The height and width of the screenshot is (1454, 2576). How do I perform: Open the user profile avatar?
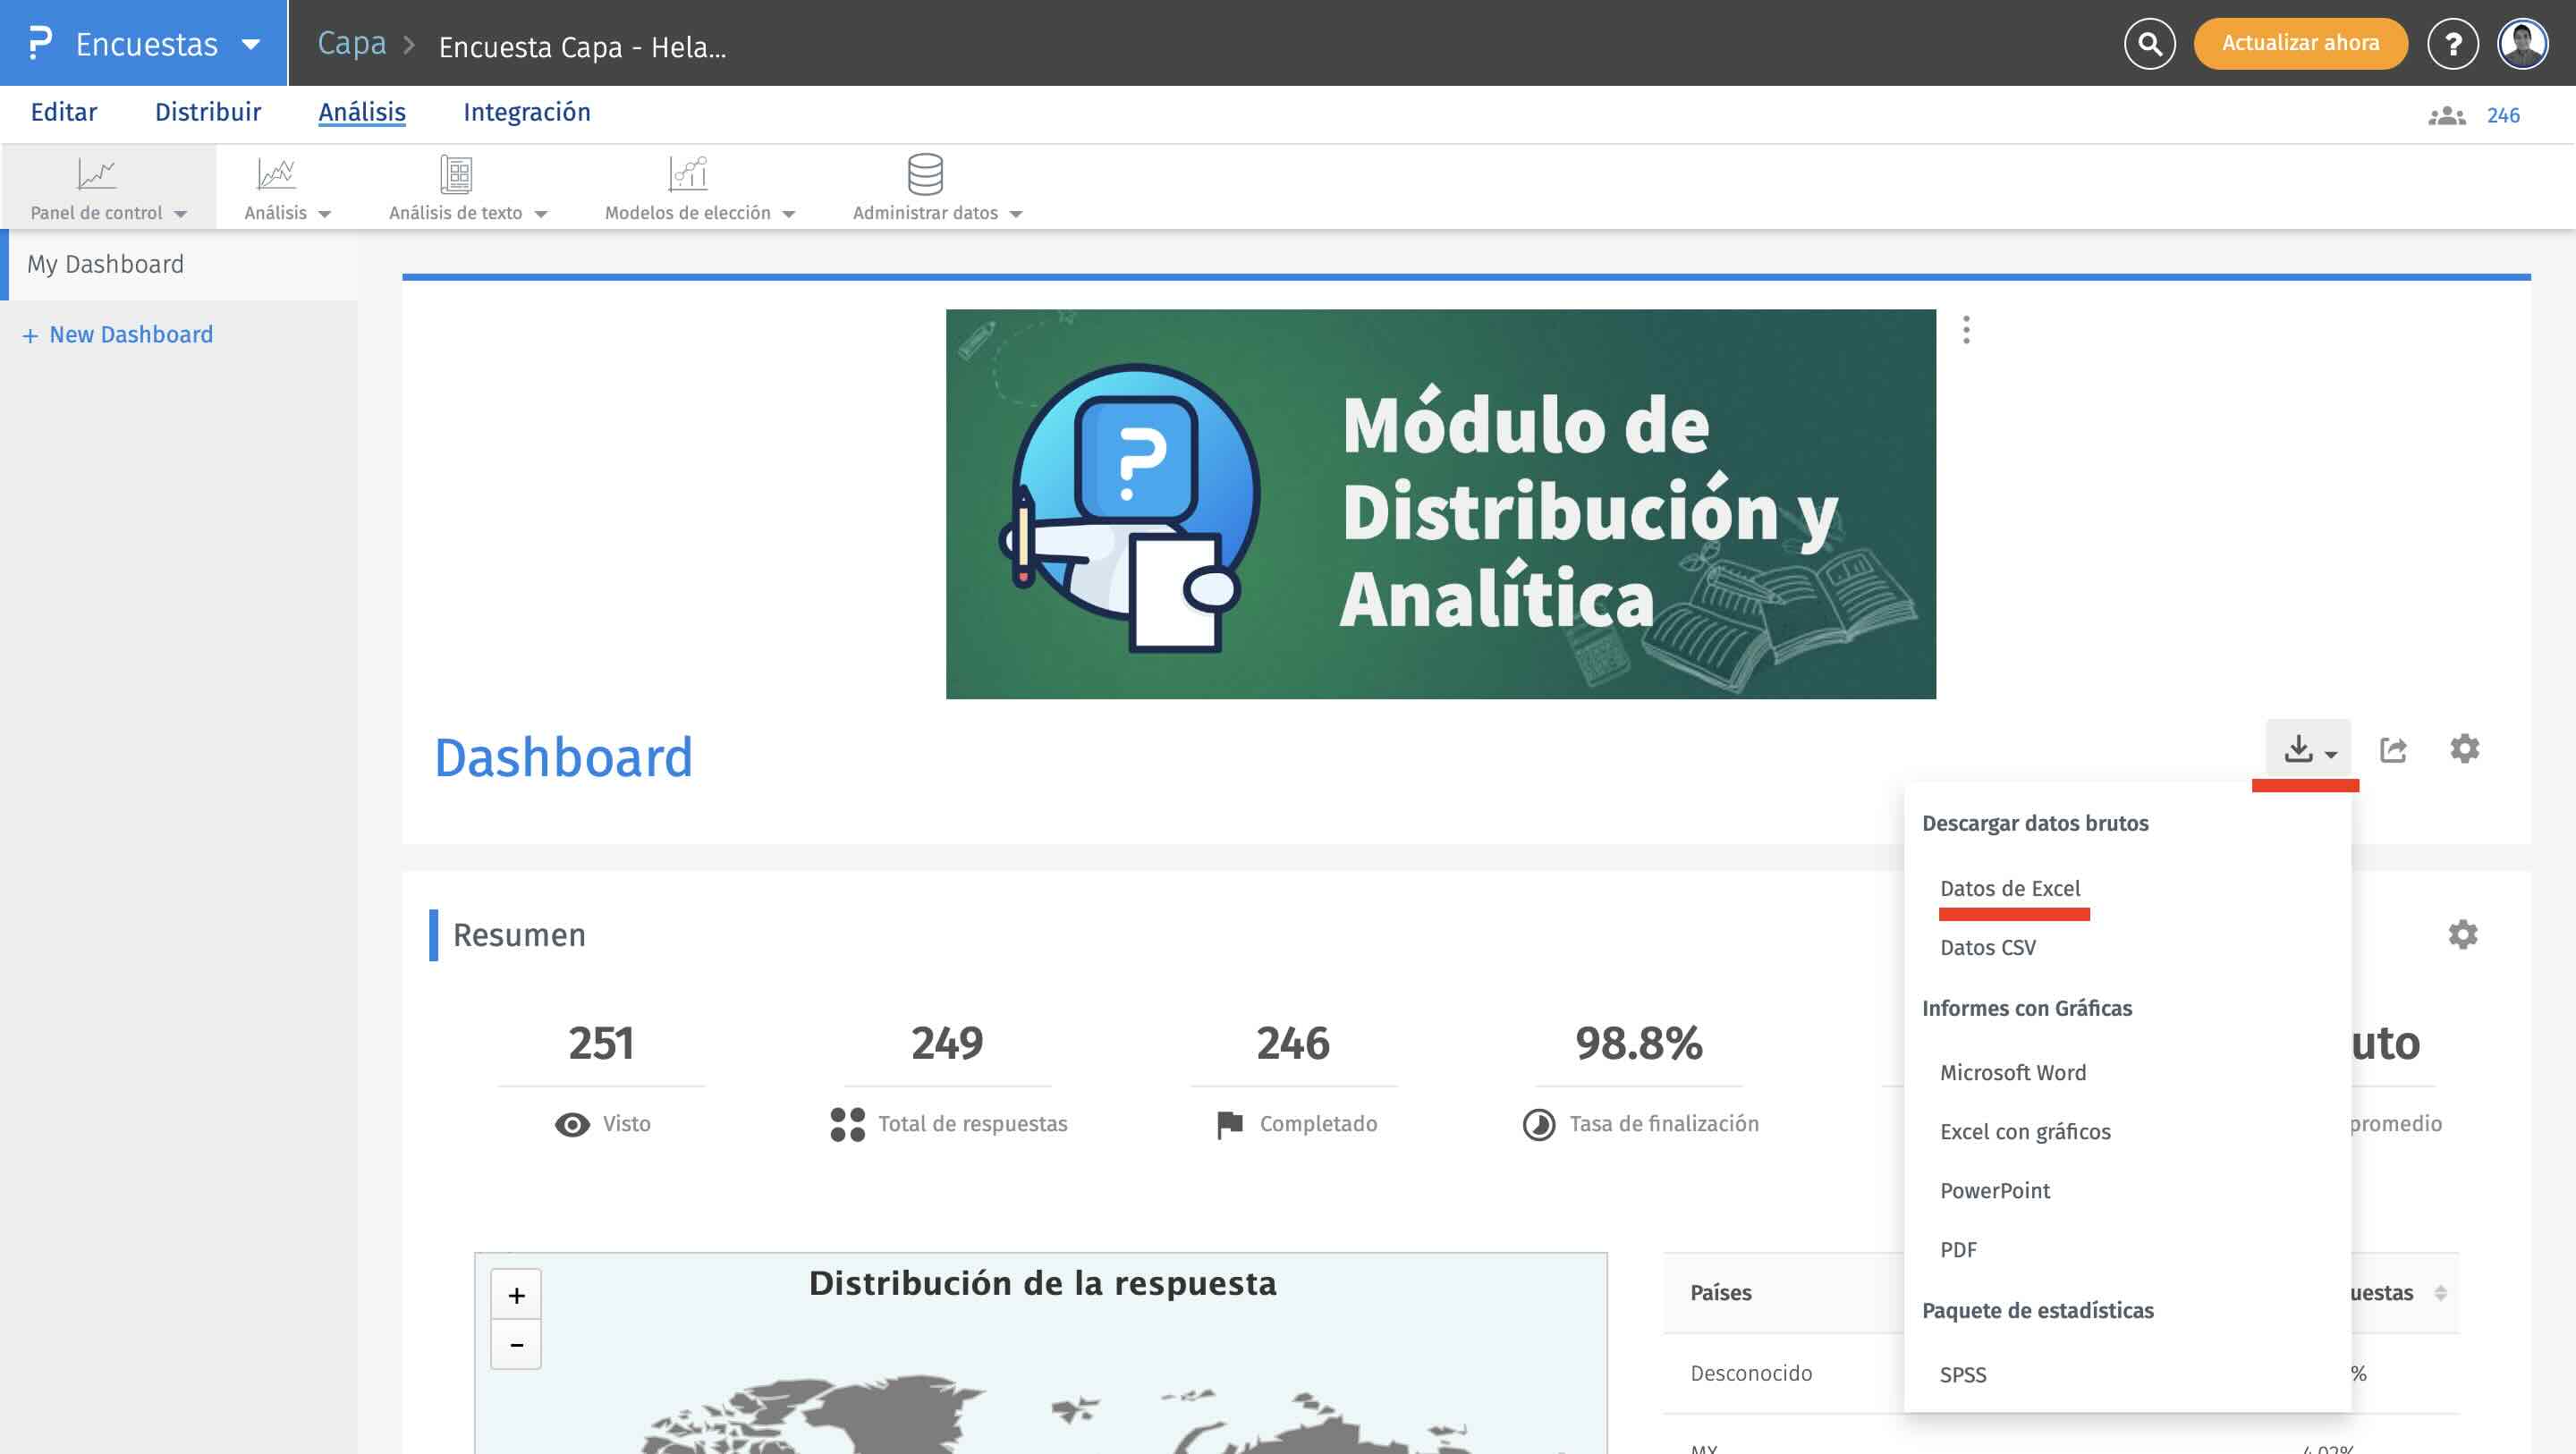2522,44
